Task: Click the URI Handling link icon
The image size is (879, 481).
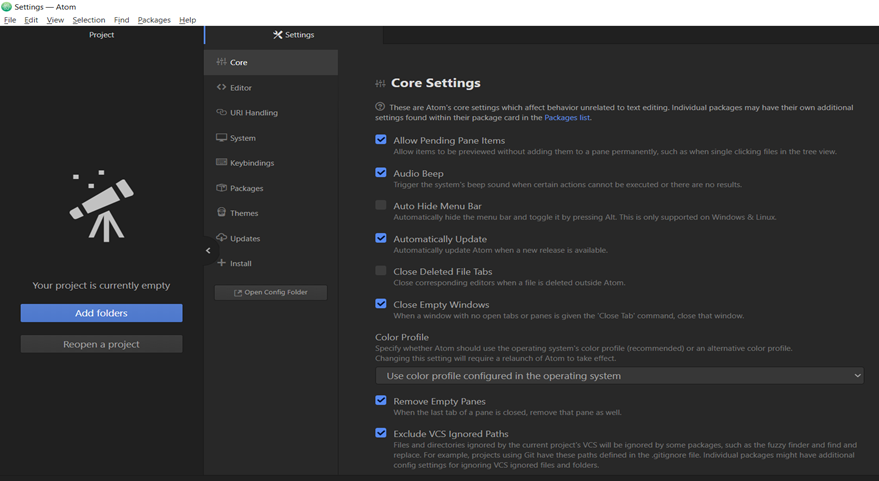Action: pyautogui.click(x=221, y=112)
